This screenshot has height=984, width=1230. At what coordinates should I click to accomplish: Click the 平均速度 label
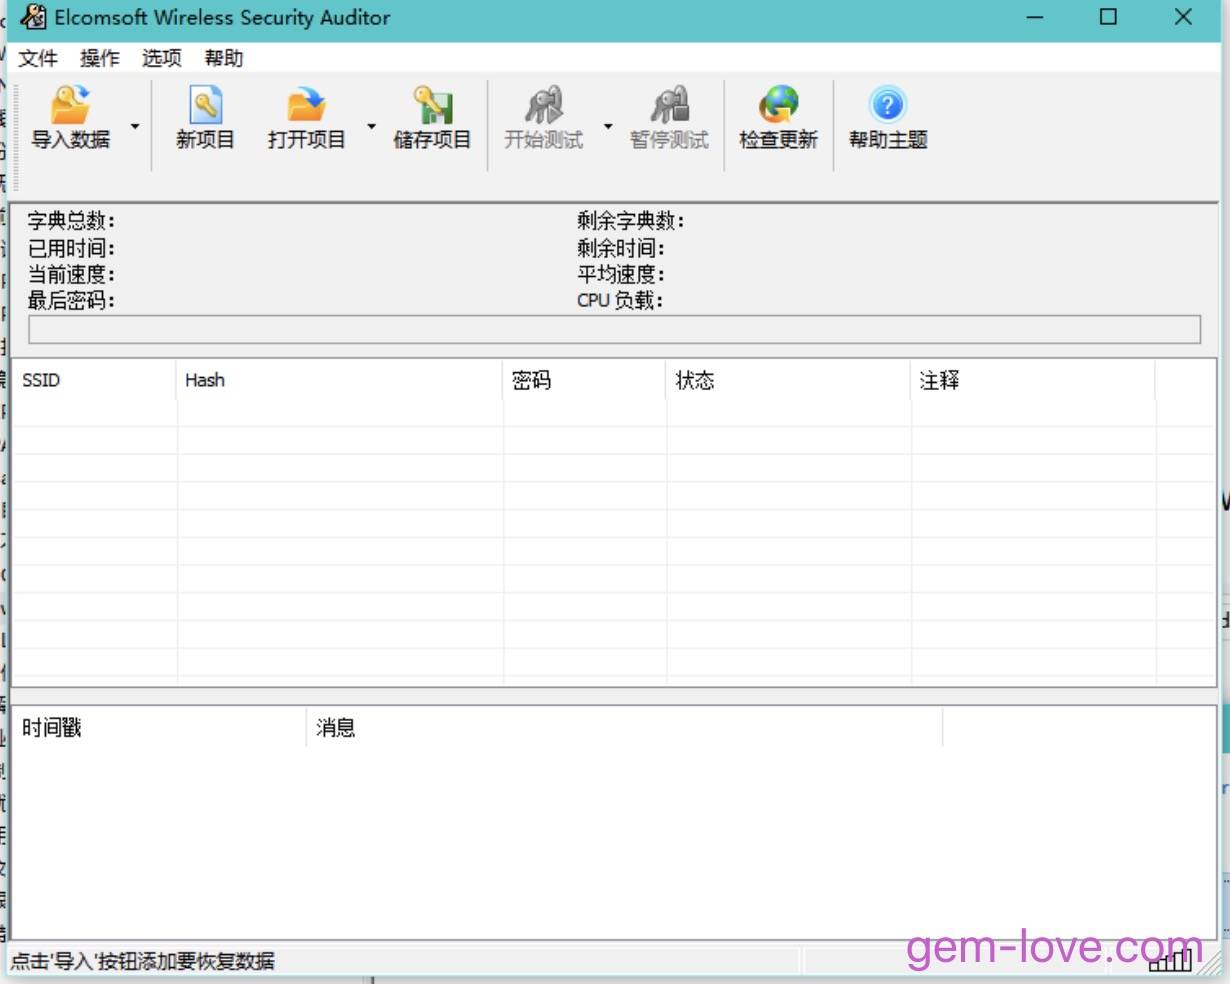(621, 274)
